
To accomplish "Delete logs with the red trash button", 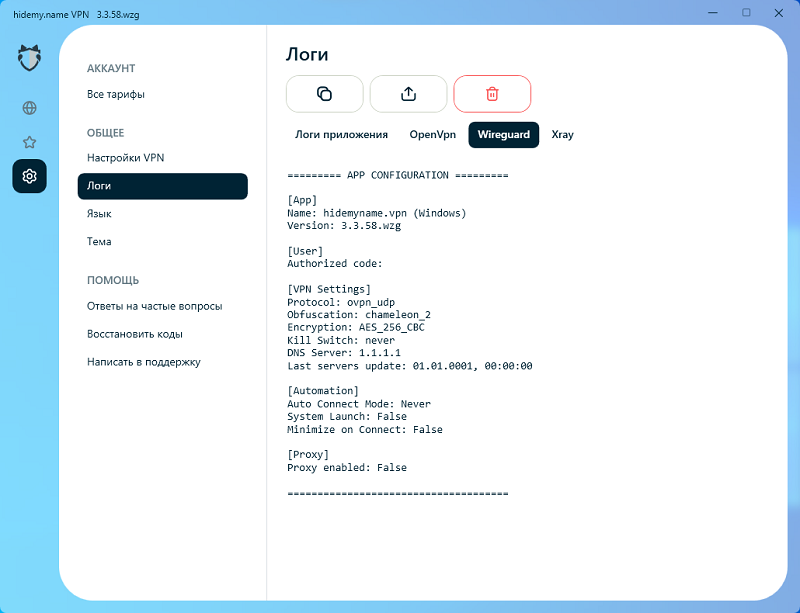I will tap(492, 94).
